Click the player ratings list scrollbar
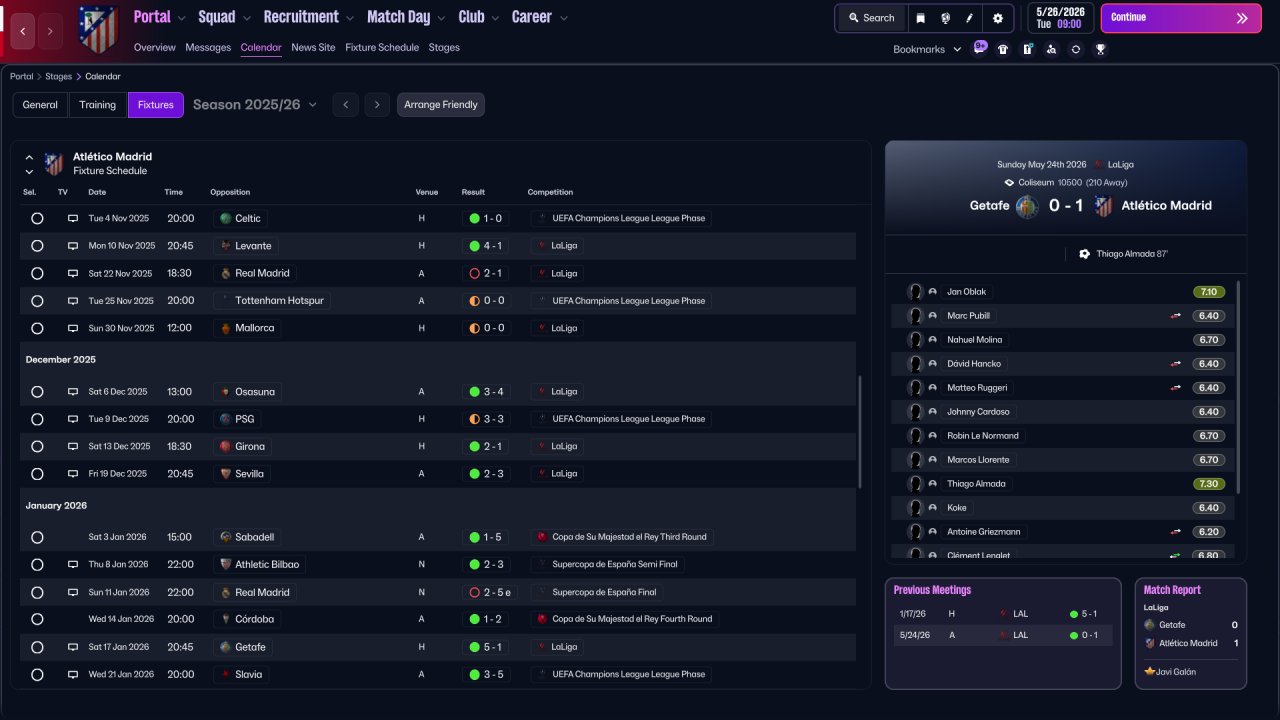This screenshot has width=1280, height=720. pos(1238,387)
